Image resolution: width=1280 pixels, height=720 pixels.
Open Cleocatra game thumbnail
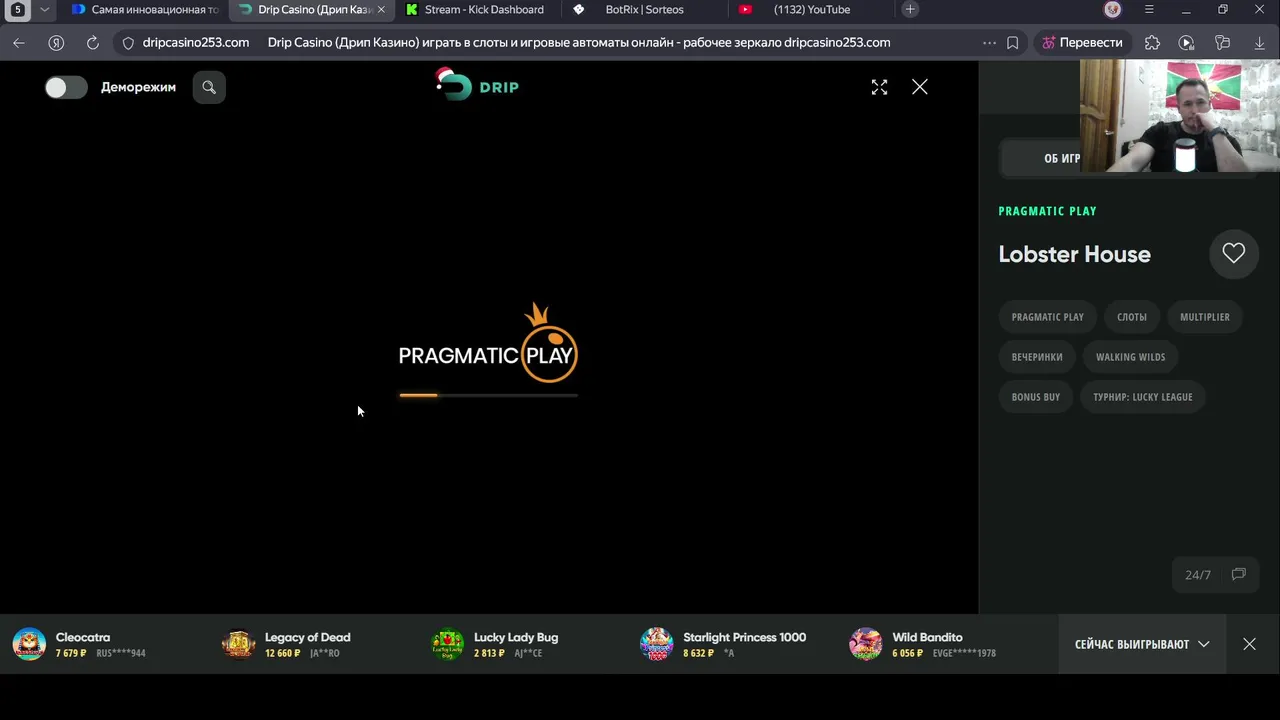click(x=29, y=644)
